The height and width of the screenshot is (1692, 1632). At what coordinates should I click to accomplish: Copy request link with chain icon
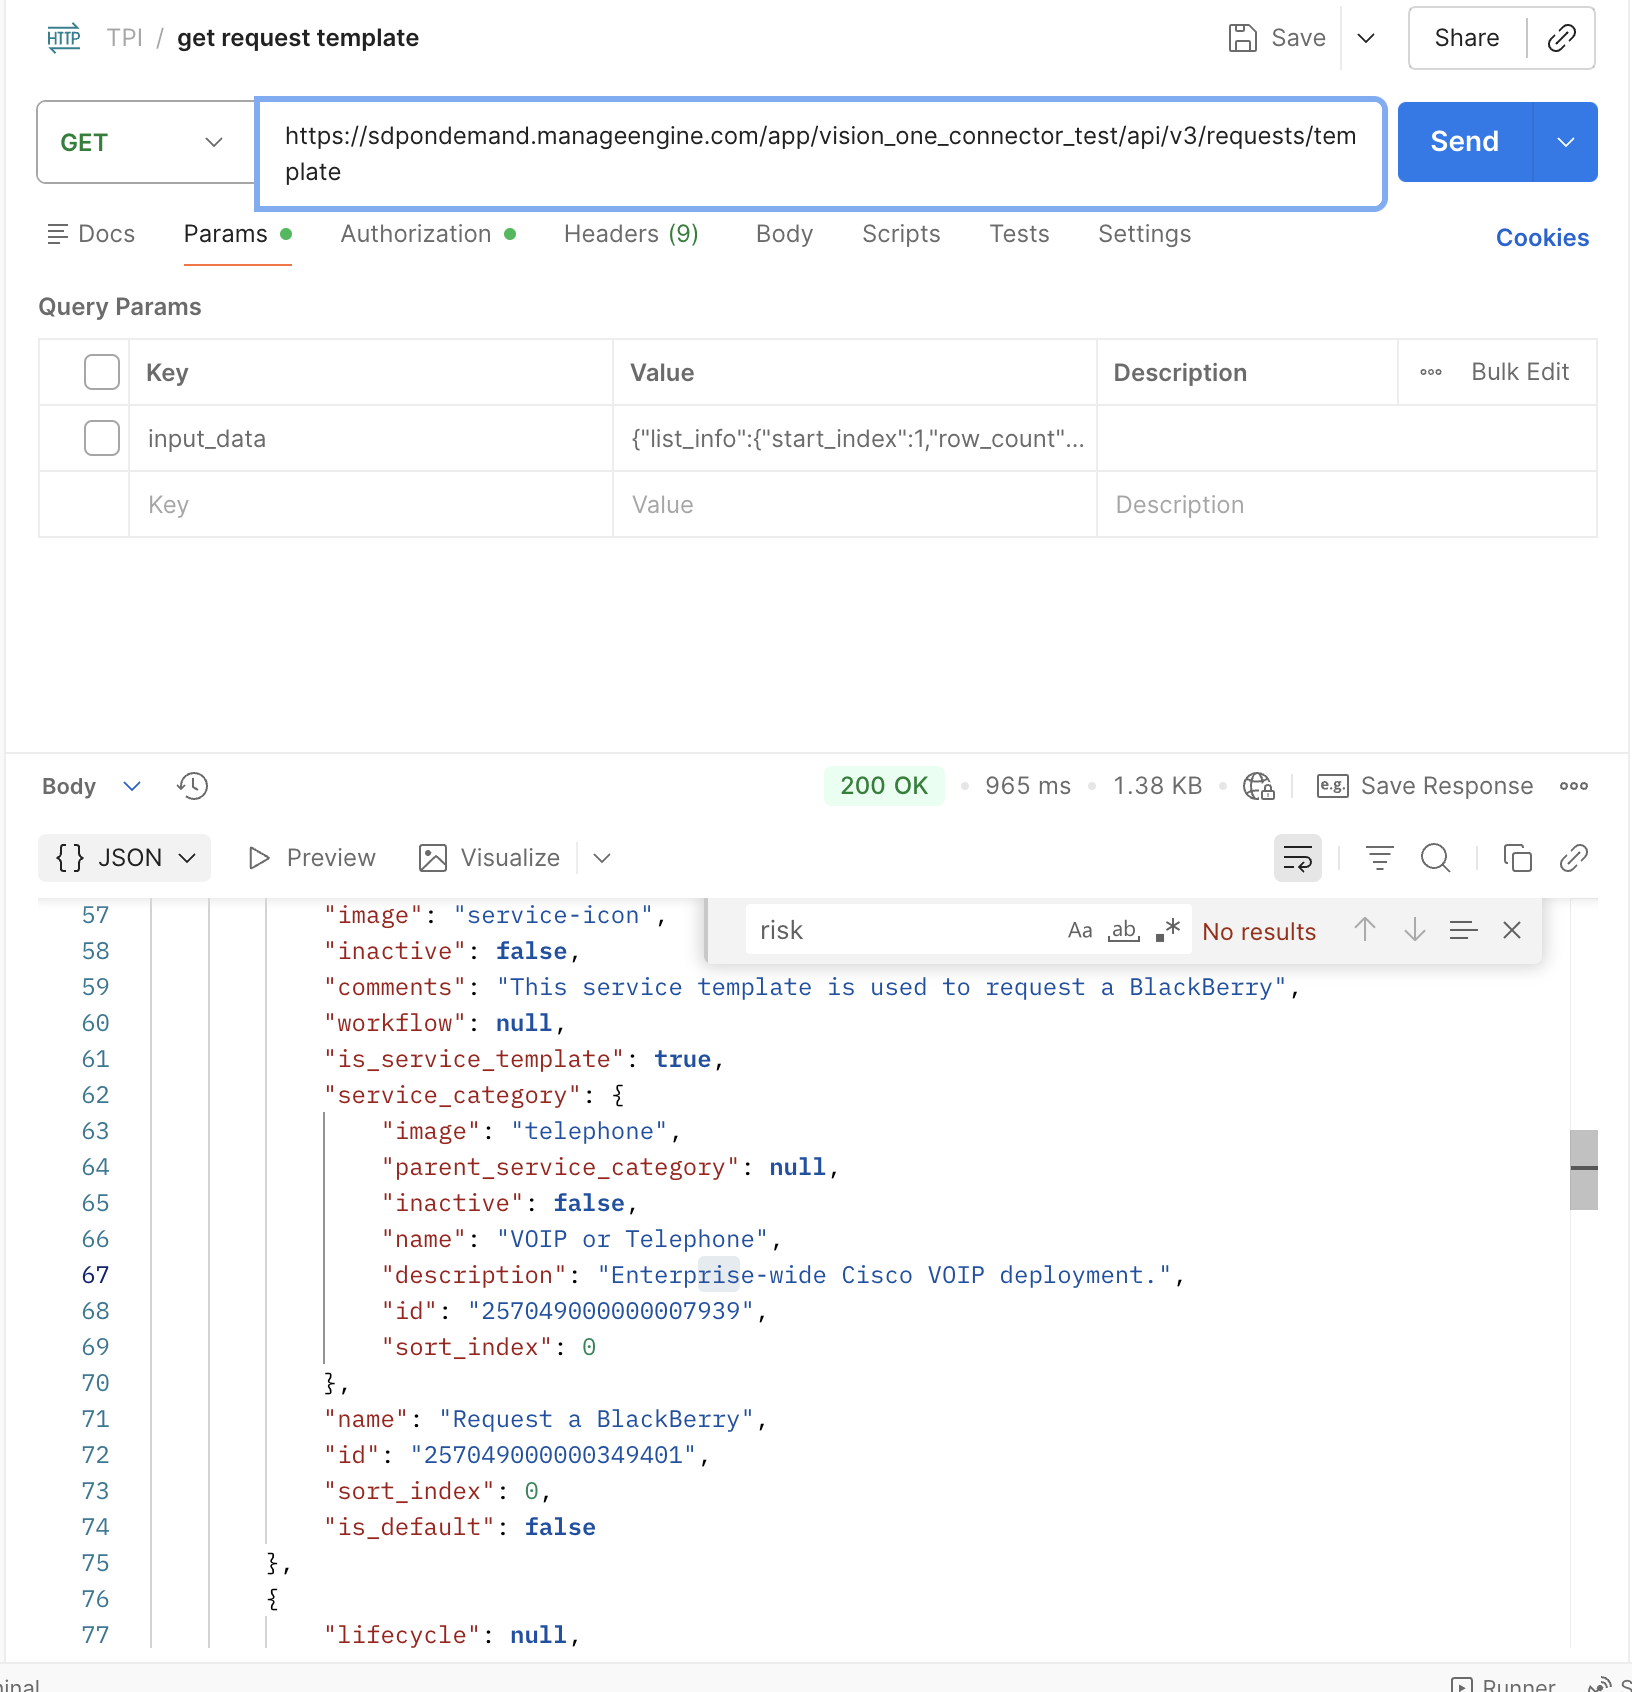pyautogui.click(x=1561, y=38)
